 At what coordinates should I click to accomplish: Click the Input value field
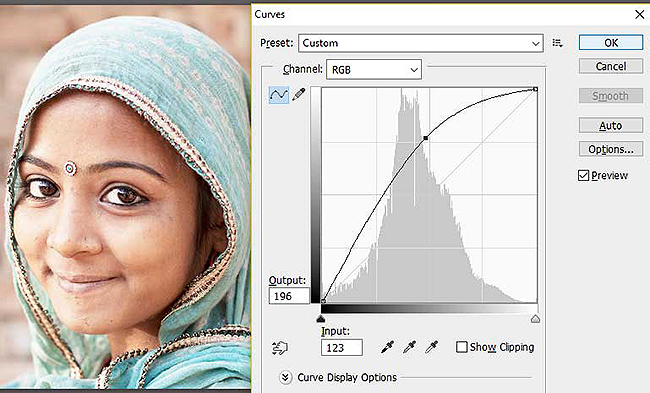[342, 347]
